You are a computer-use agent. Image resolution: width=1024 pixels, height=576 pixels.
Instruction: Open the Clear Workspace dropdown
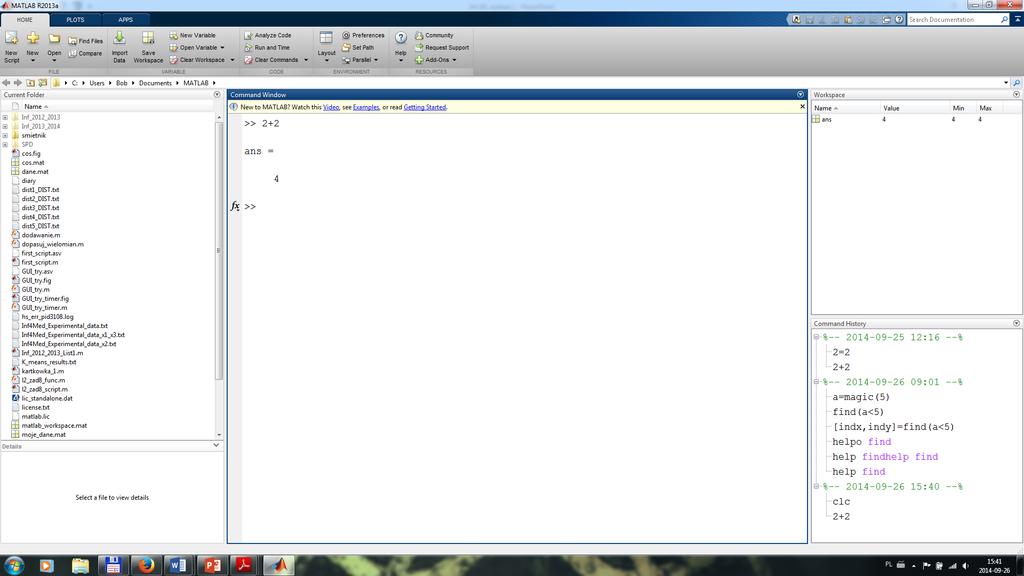(232, 60)
